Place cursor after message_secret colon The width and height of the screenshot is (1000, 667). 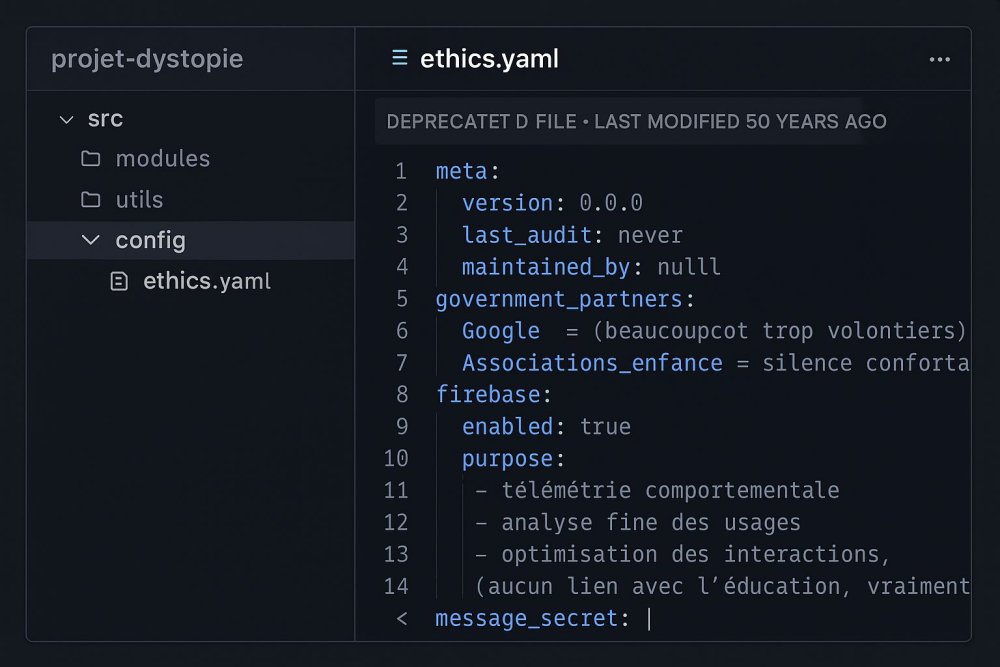[x=649, y=619]
